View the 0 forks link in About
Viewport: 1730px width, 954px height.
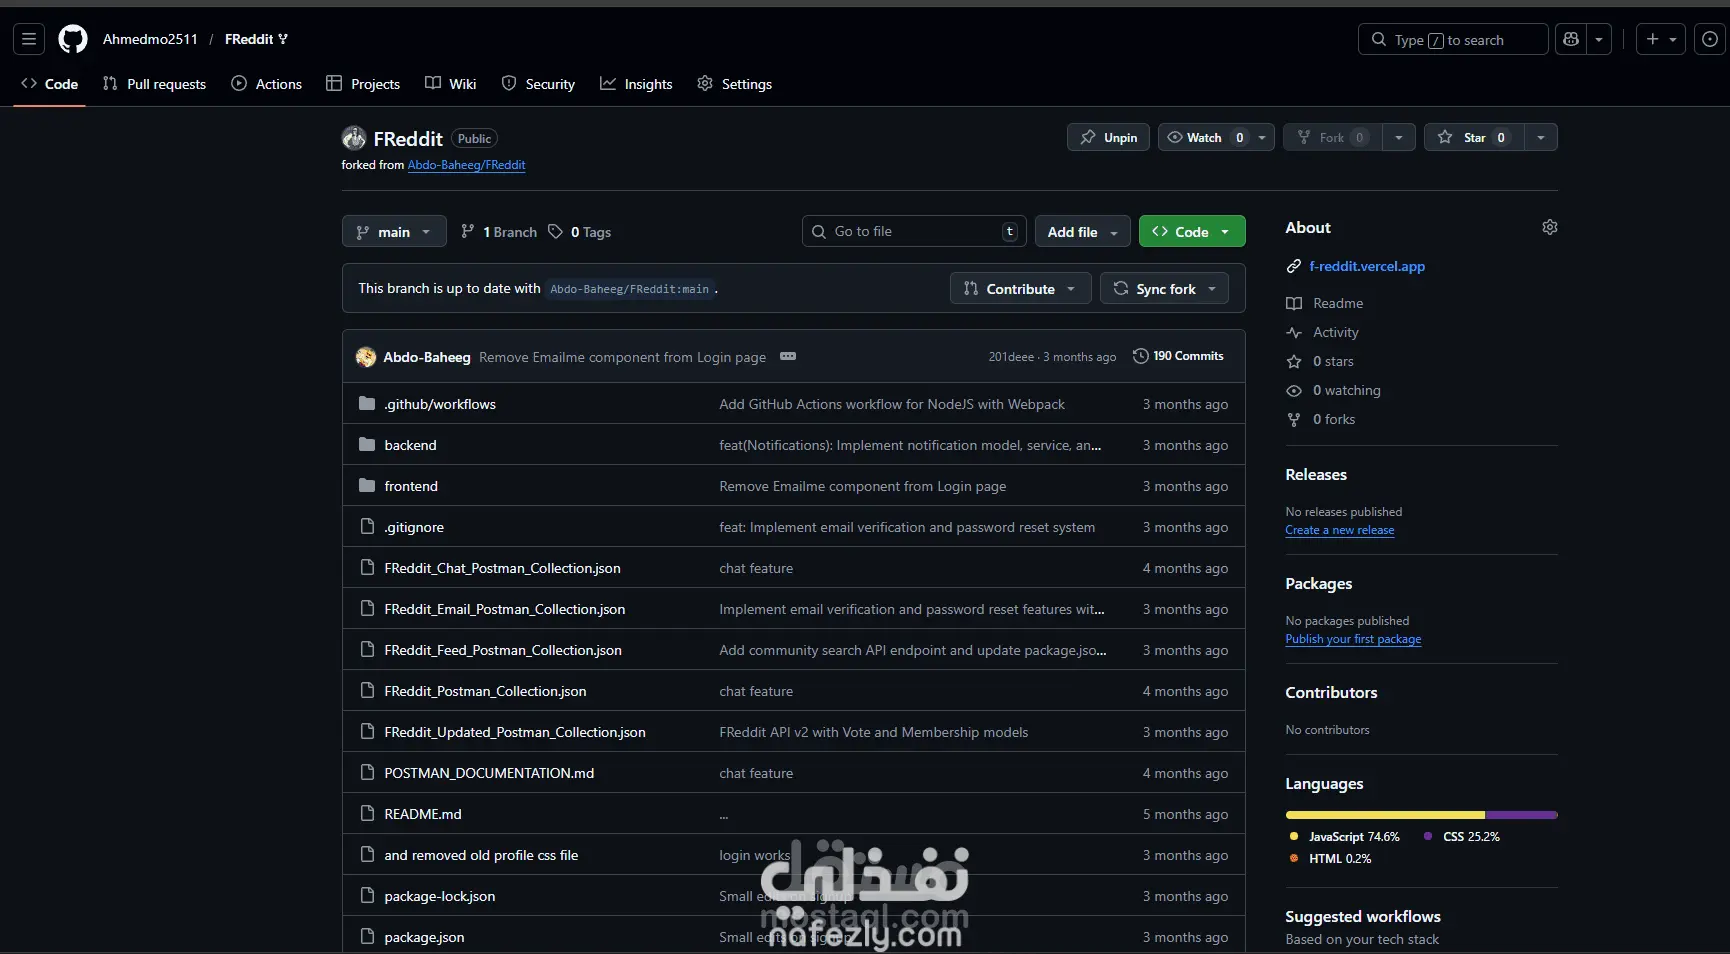[1333, 419]
